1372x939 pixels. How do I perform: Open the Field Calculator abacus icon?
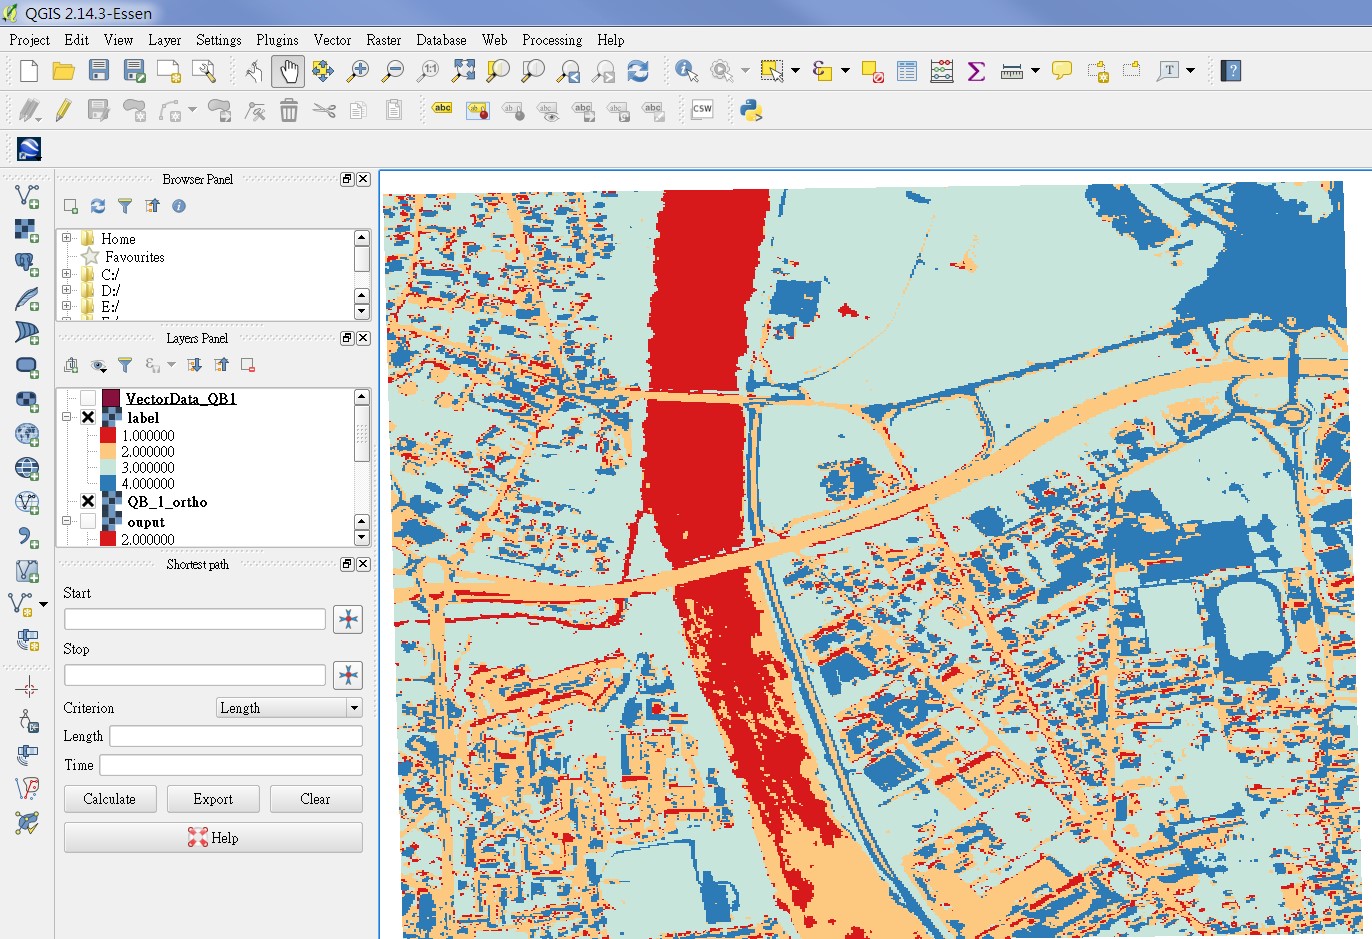[941, 71]
